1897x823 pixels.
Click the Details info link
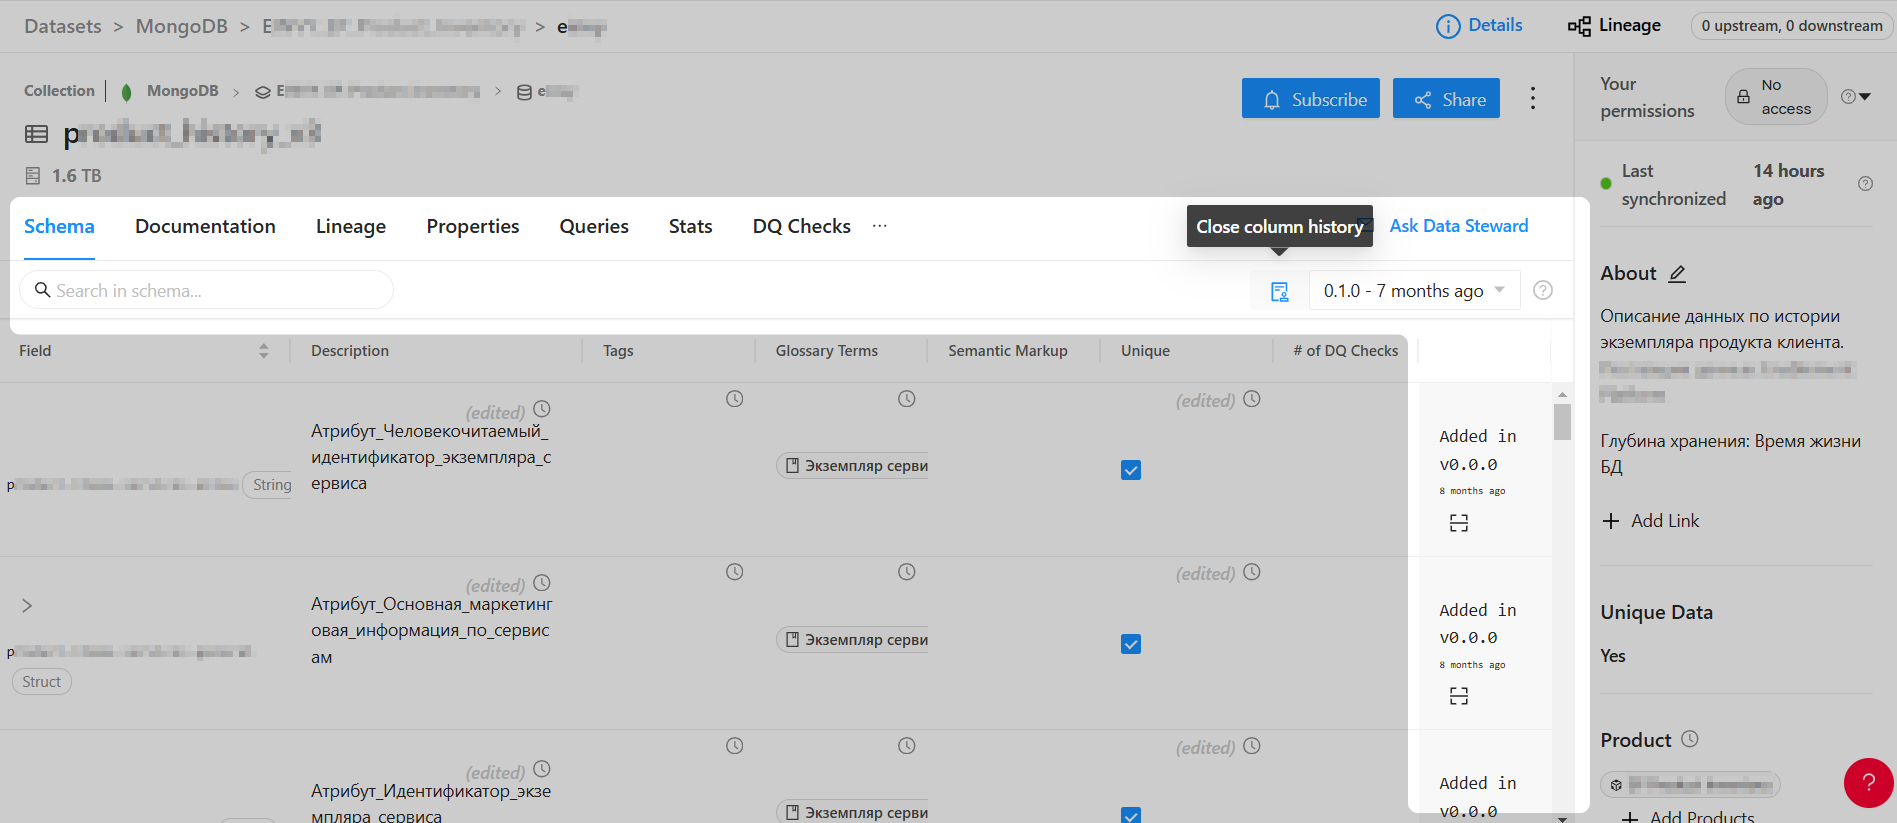[1479, 26]
